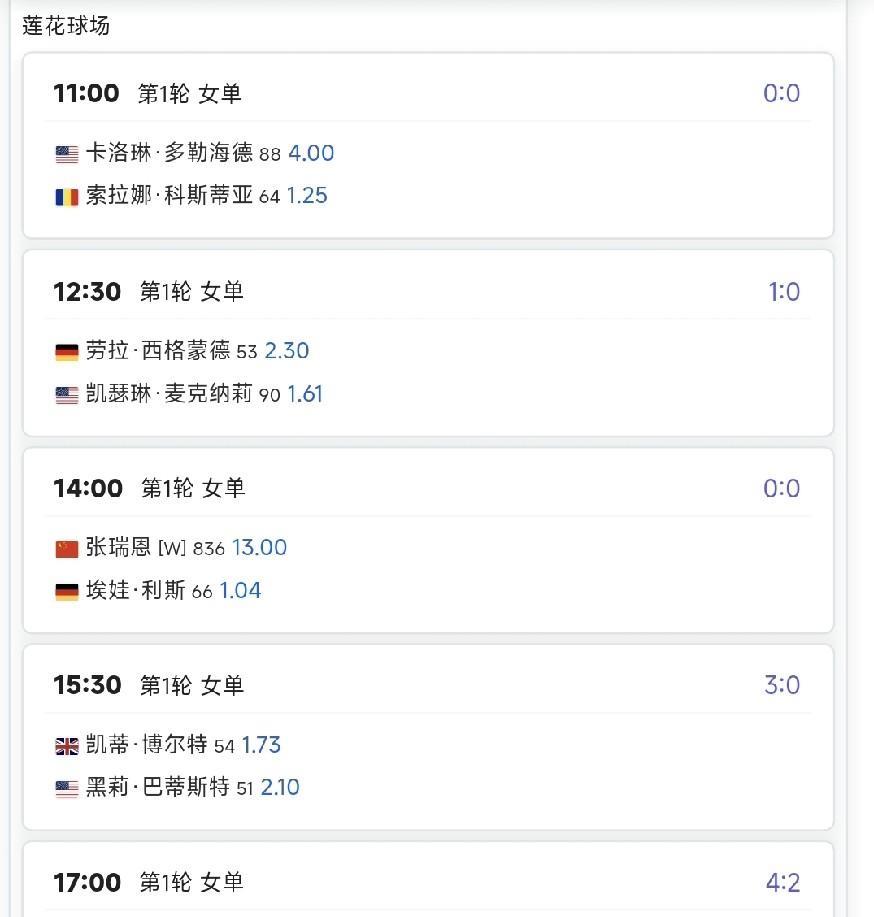The width and height of the screenshot is (874, 917).
Task: Open player 劳拉·西格蒙德
Action: pos(158,351)
